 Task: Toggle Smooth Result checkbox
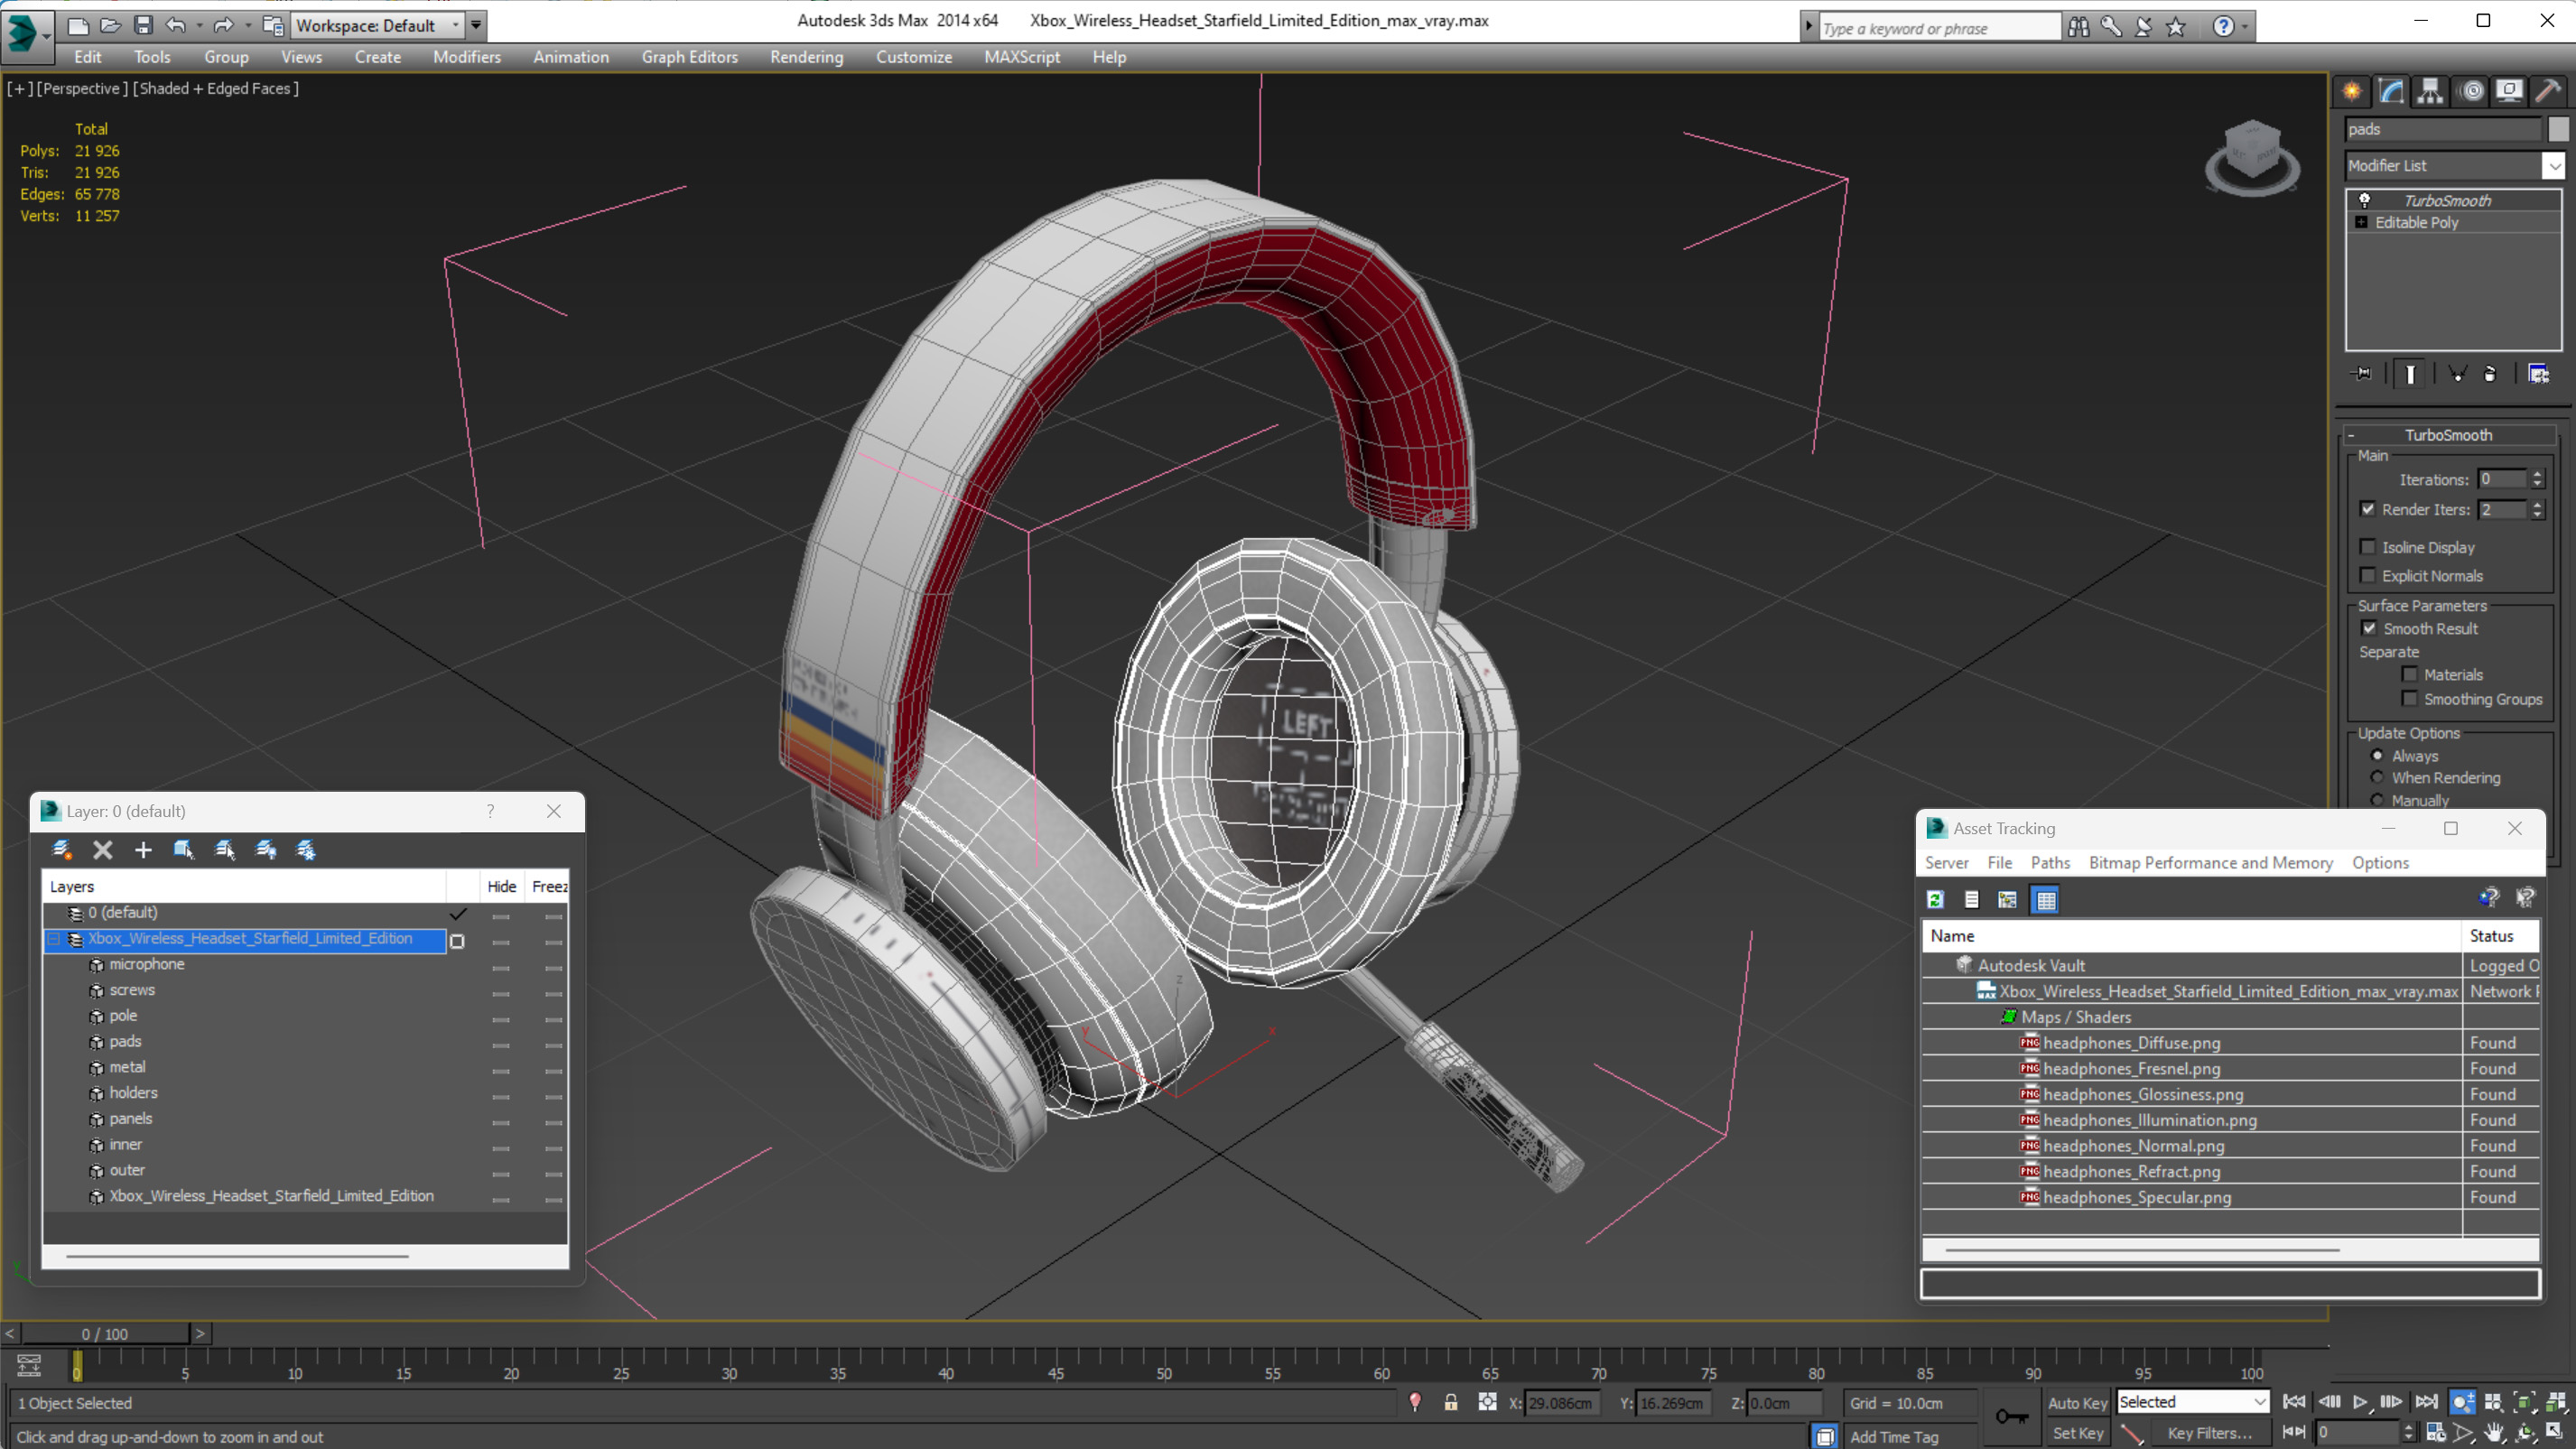point(2369,628)
